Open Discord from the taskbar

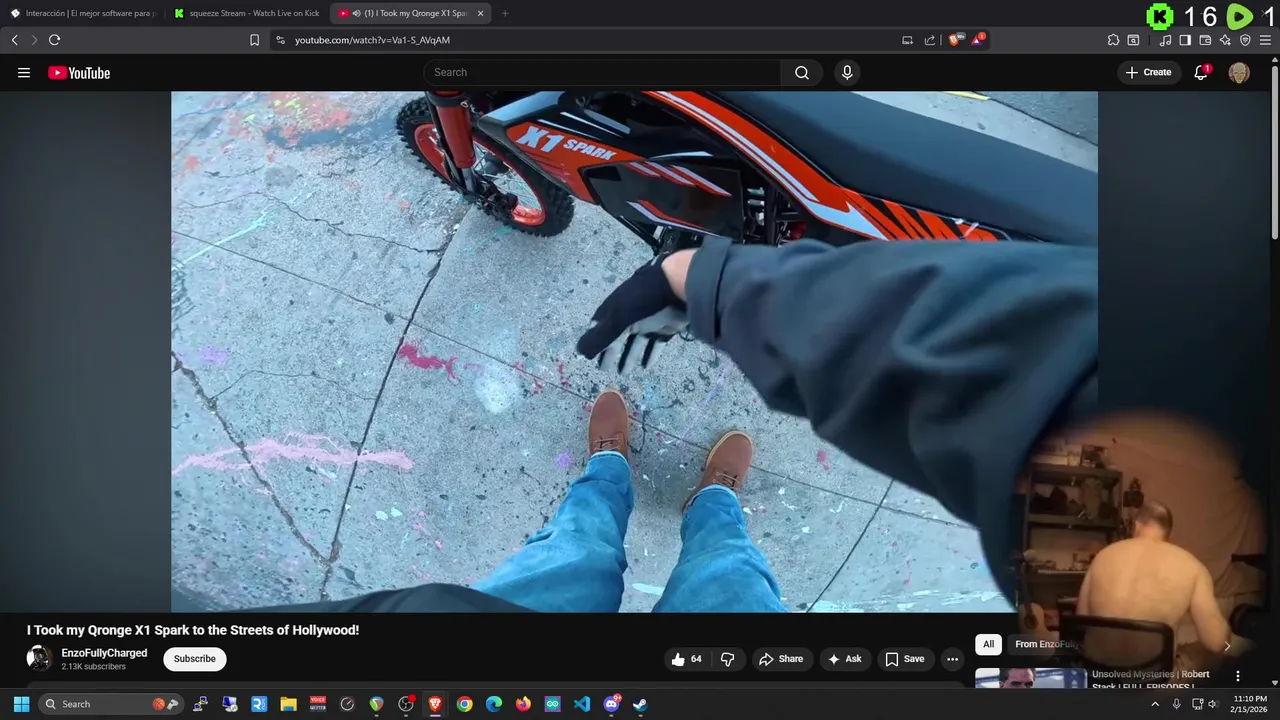(612, 704)
